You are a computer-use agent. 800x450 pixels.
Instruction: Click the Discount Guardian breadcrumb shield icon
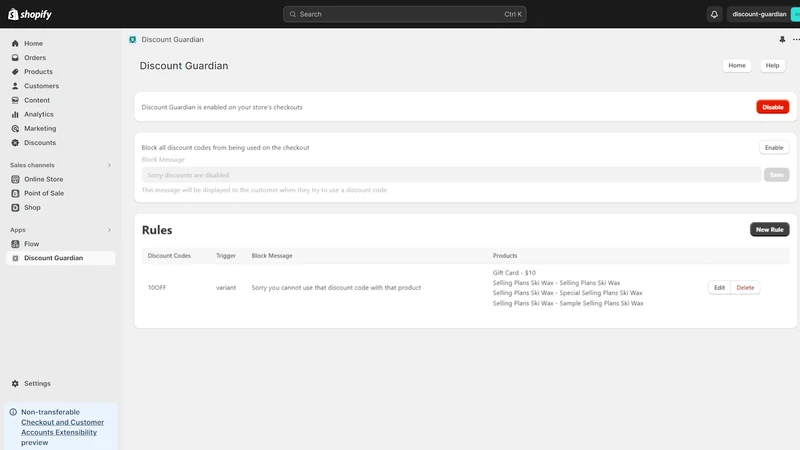[133, 39]
